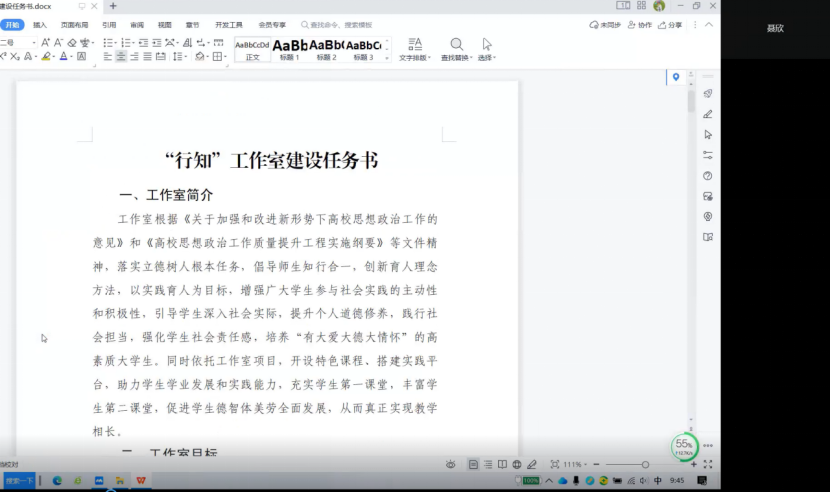Click the settings sliders sidebar icon
The image size is (830, 492).
pos(708,155)
